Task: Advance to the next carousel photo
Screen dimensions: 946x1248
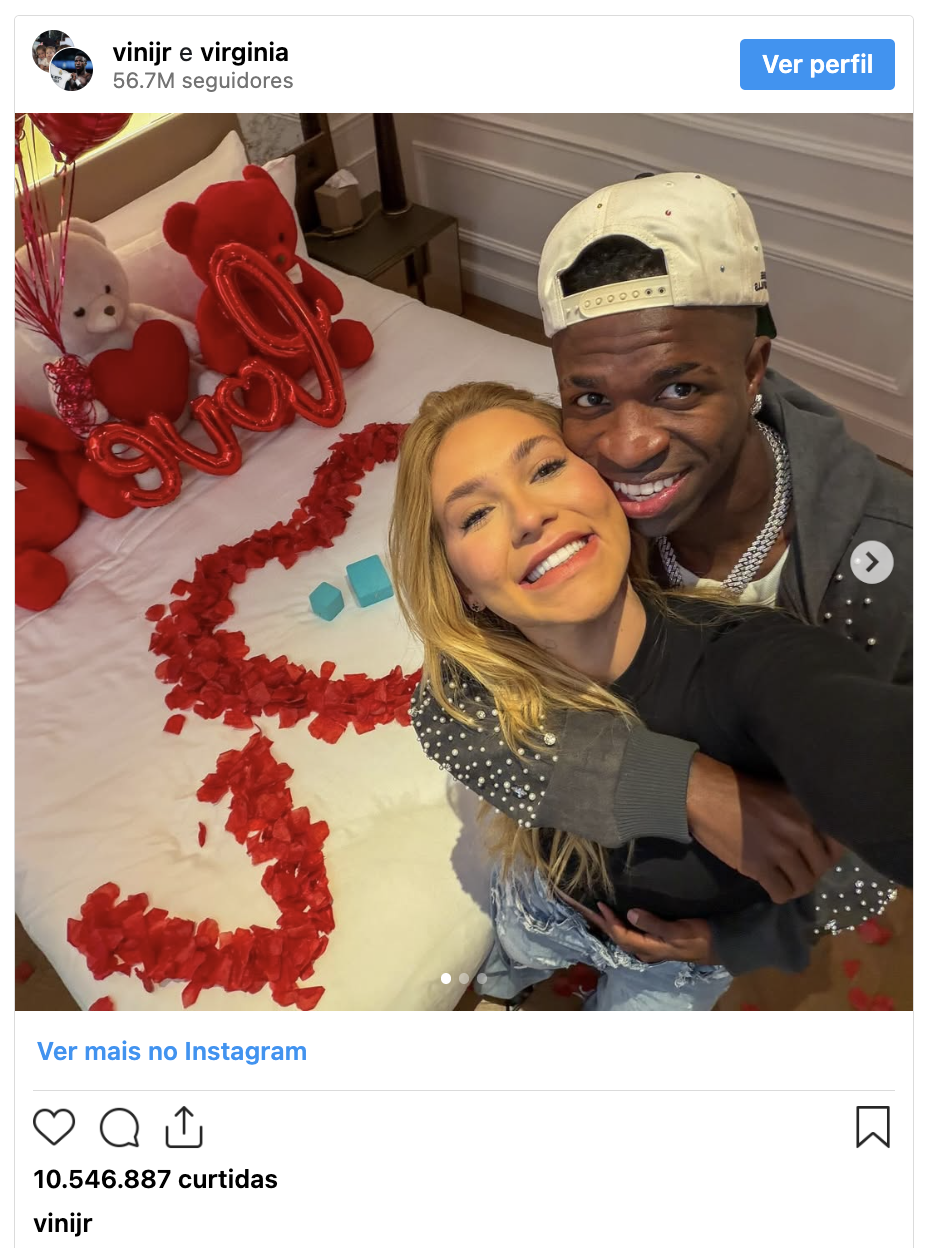Action: [871, 562]
